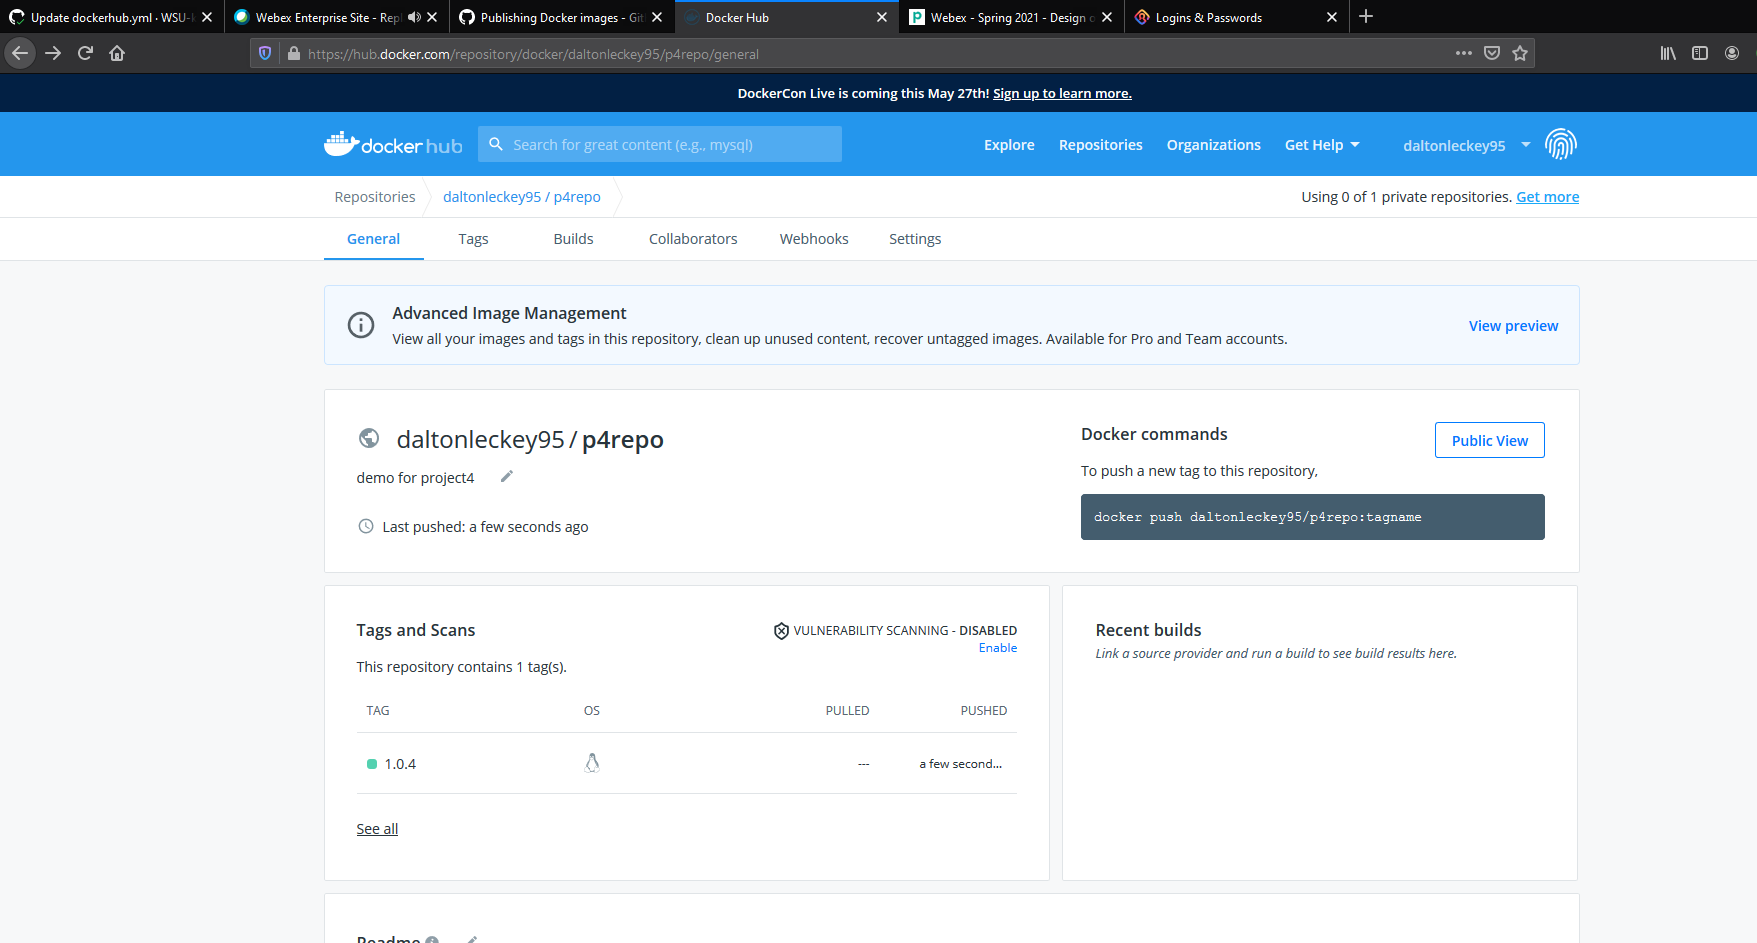
Task: Close the Update dockerhub.yml tab
Action: point(207,17)
